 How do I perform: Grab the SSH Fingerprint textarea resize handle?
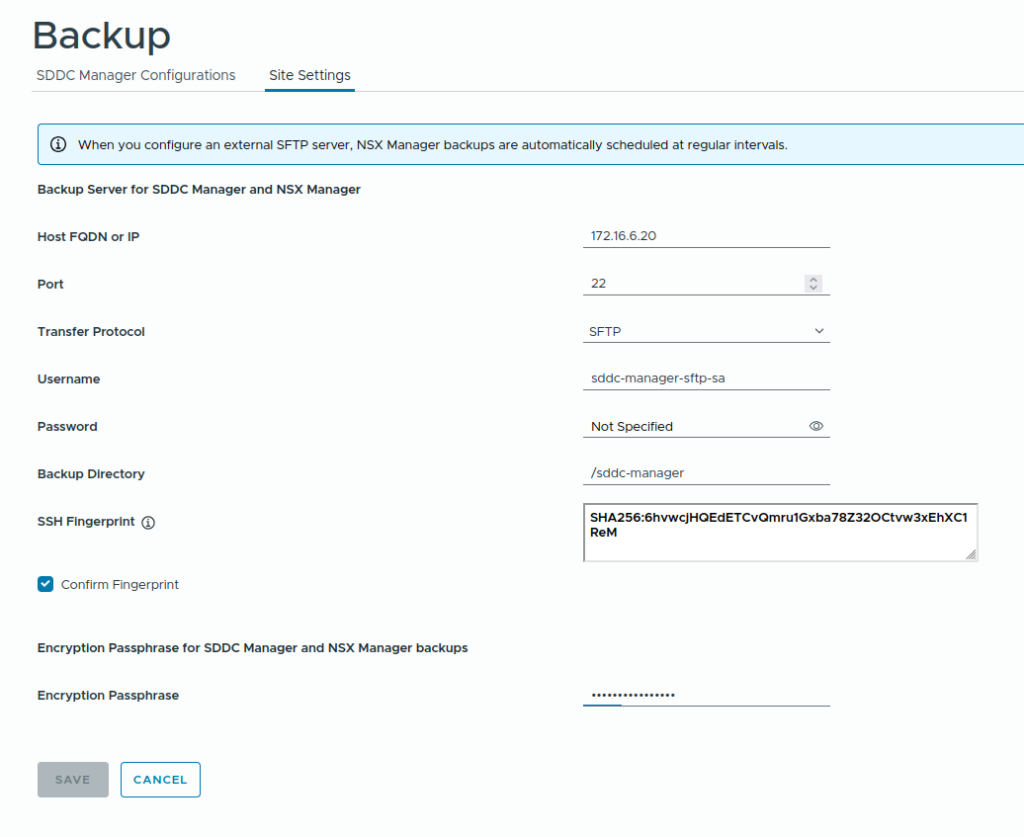[971, 554]
